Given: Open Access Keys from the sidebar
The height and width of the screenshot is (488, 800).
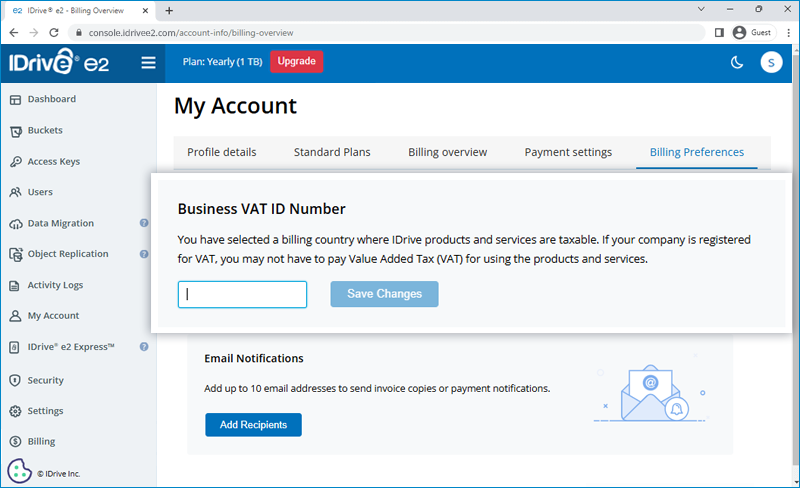Looking at the screenshot, I should point(54,161).
